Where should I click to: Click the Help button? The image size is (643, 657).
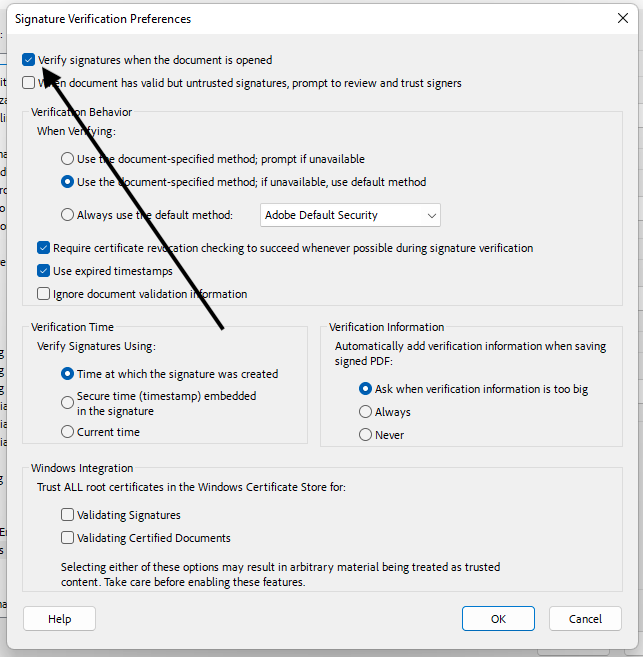(59, 619)
